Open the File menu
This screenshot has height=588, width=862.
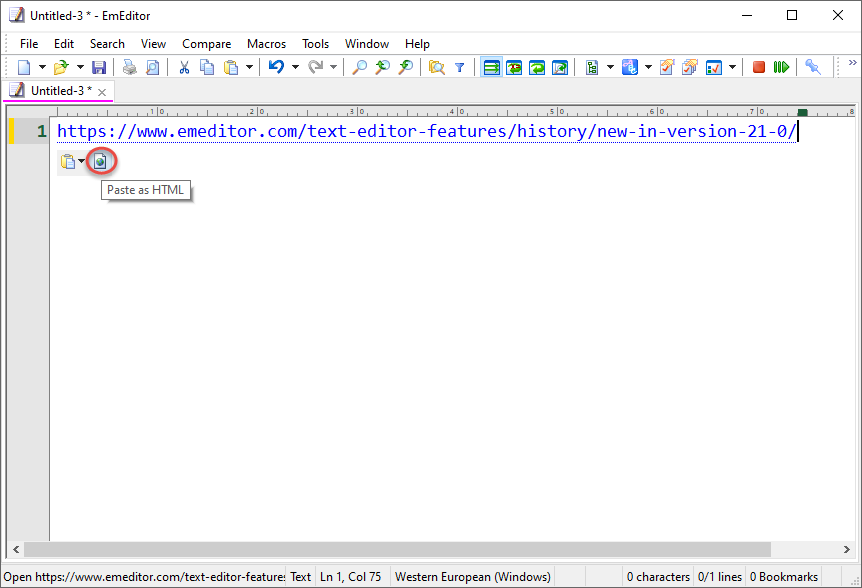pyautogui.click(x=29, y=44)
